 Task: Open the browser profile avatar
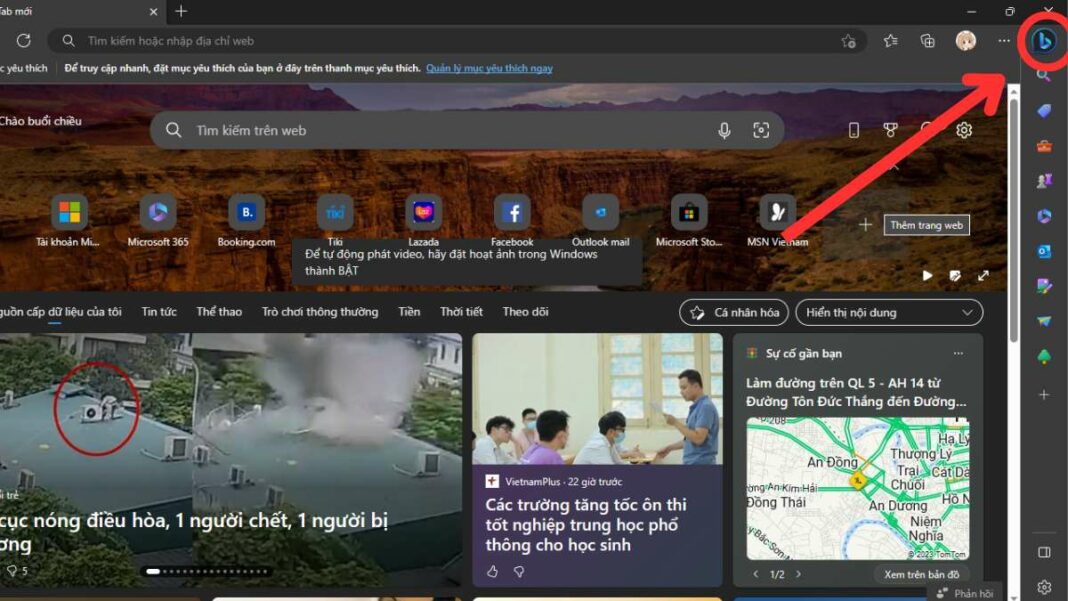[x=966, y=41]
